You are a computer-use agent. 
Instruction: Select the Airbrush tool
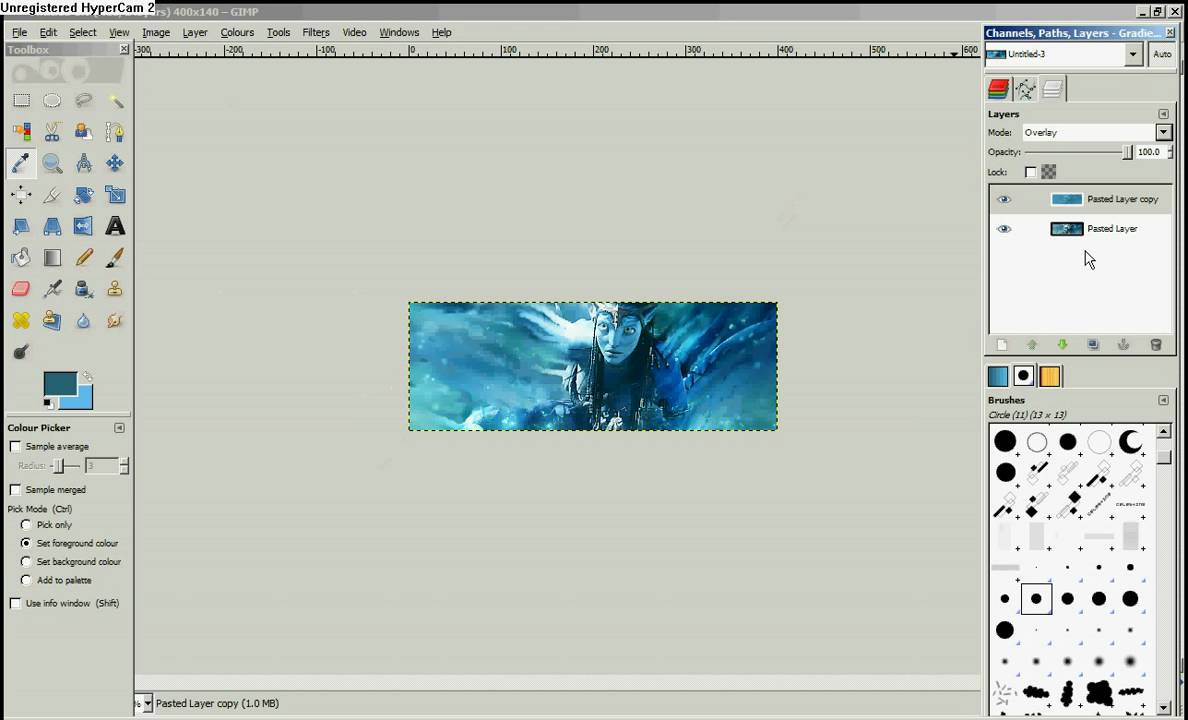click(52, 289)
